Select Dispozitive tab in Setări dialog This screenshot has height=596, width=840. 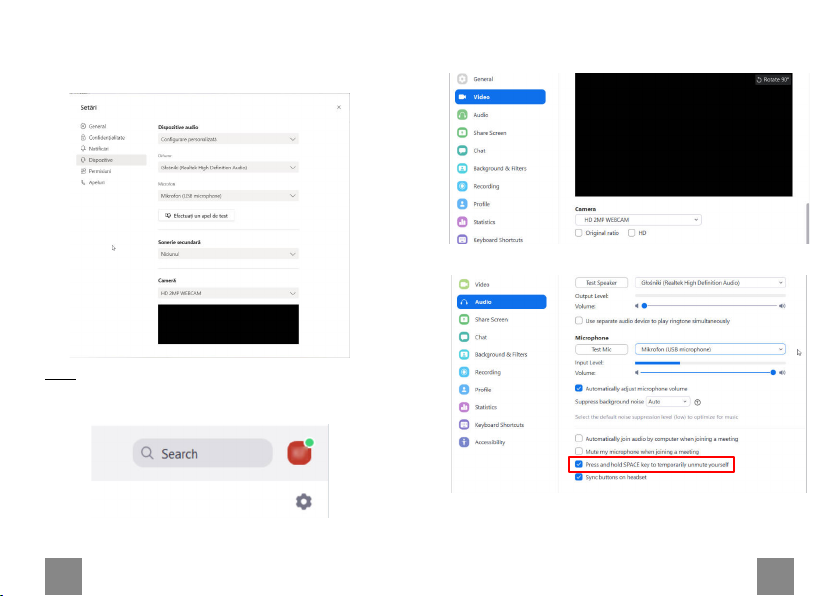pos(111,160)
